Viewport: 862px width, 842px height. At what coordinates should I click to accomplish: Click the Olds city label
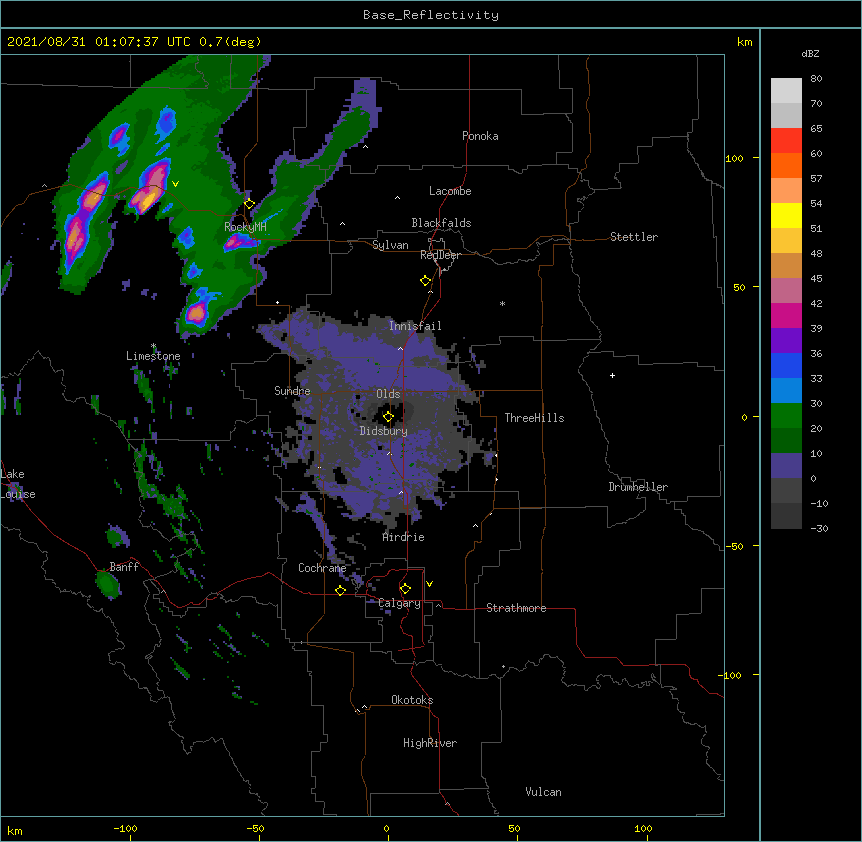[388, 394]
